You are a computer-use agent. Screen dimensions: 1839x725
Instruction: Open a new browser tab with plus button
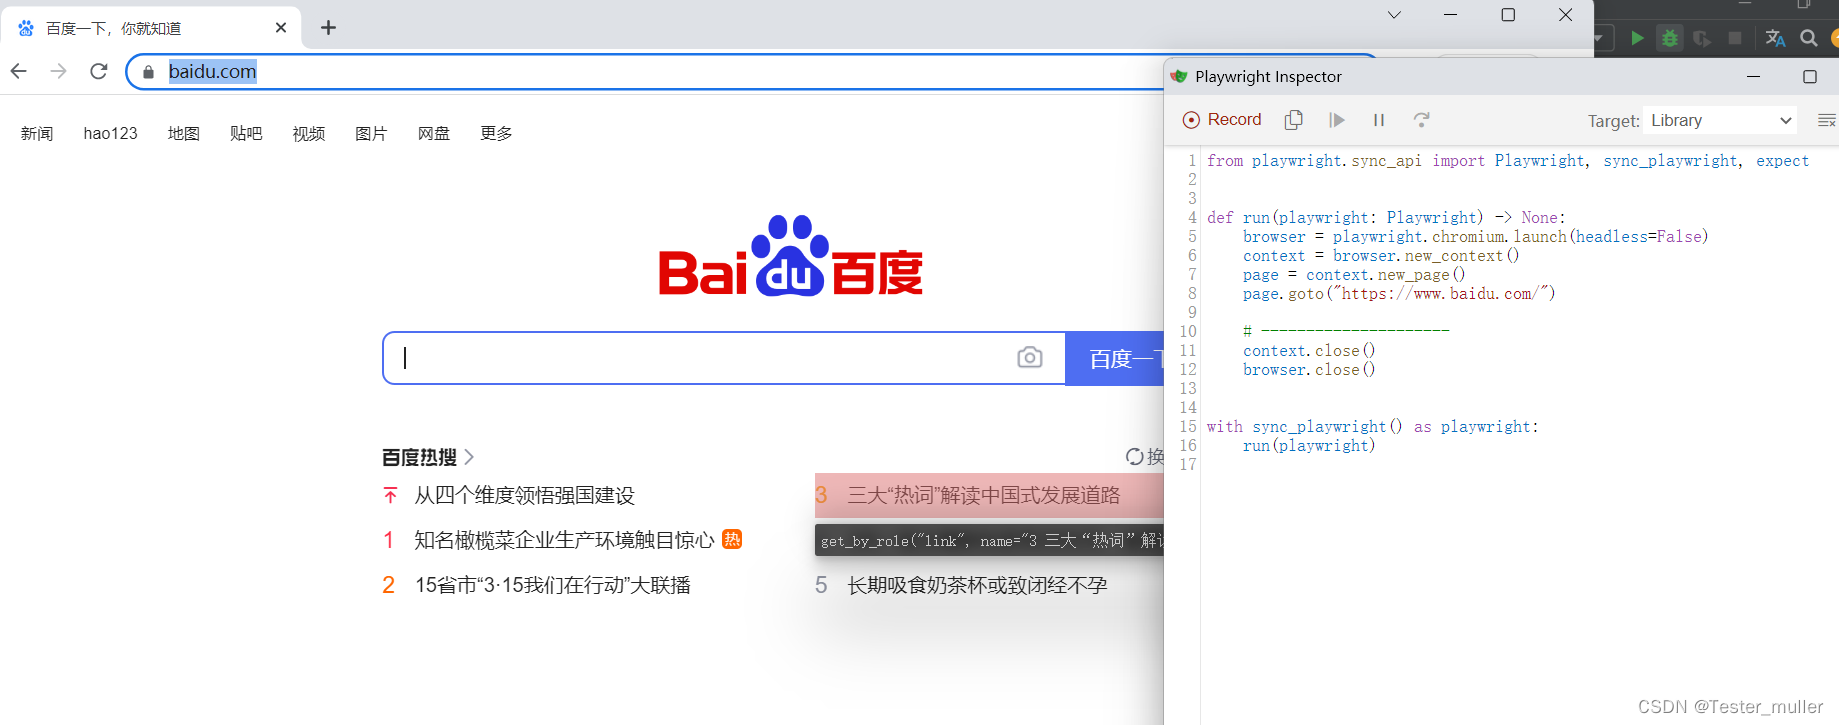click(328, 28)
